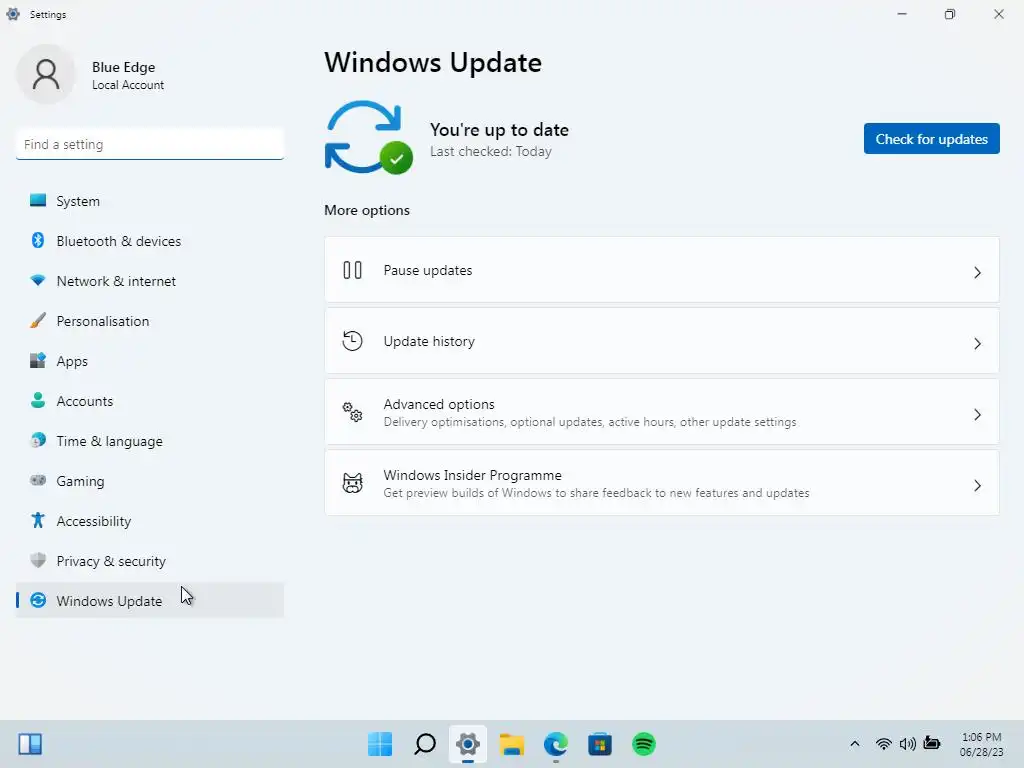The image size is (1024, 768).
Task: Open the Update history label
Action: [429, 341]
